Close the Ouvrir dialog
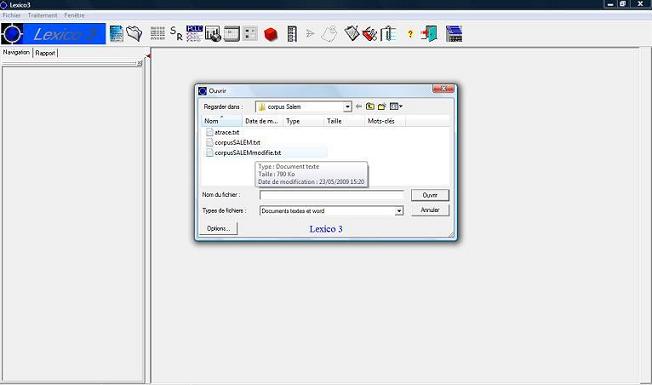 point(443,89)
